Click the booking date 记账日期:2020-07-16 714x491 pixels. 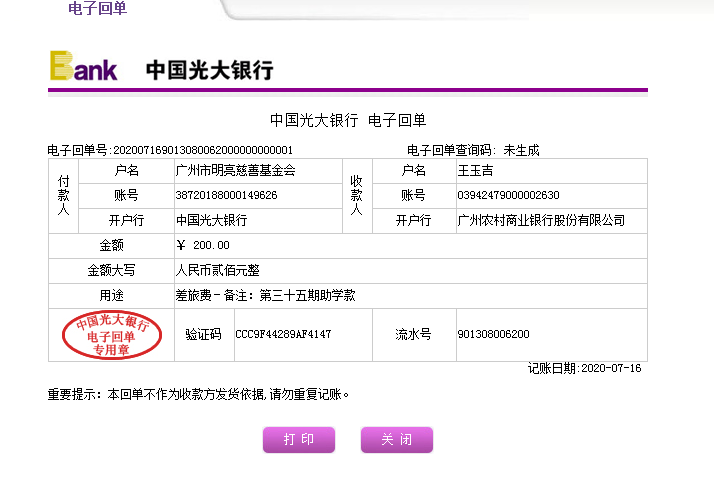(x=585, y=368)
